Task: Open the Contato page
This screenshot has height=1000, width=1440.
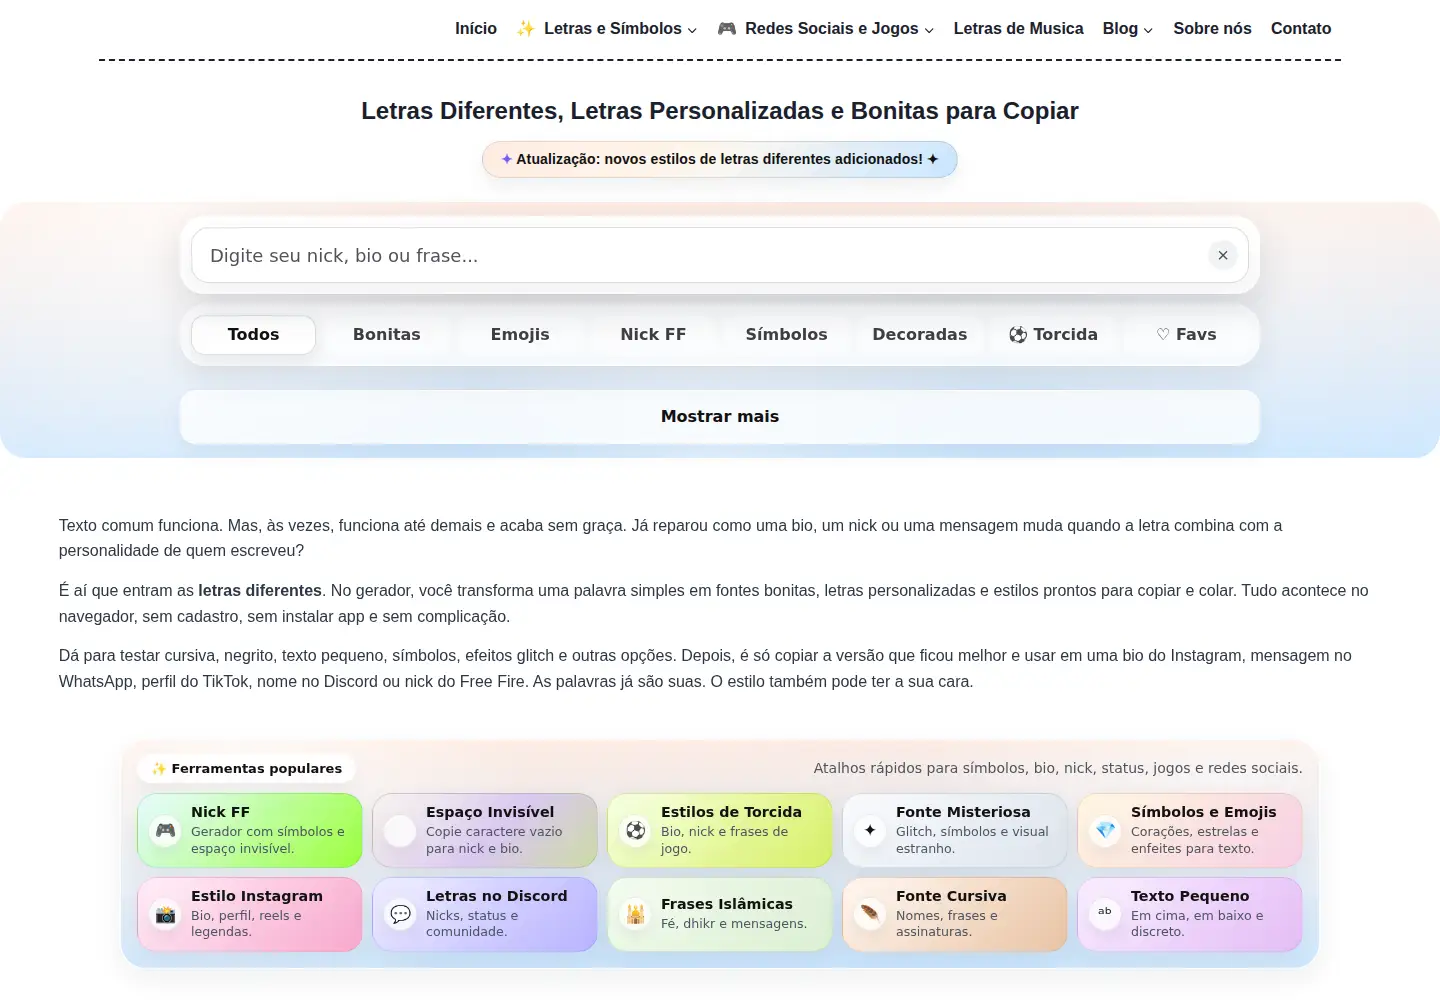Action: (x=1301, y=28)
